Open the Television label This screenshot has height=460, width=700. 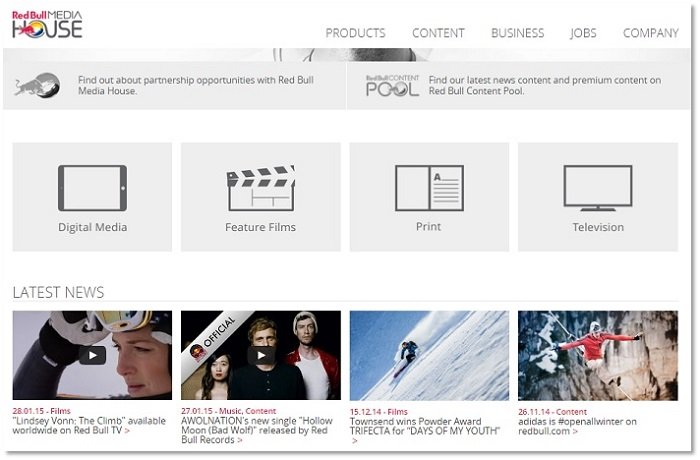tap(598, 227)
